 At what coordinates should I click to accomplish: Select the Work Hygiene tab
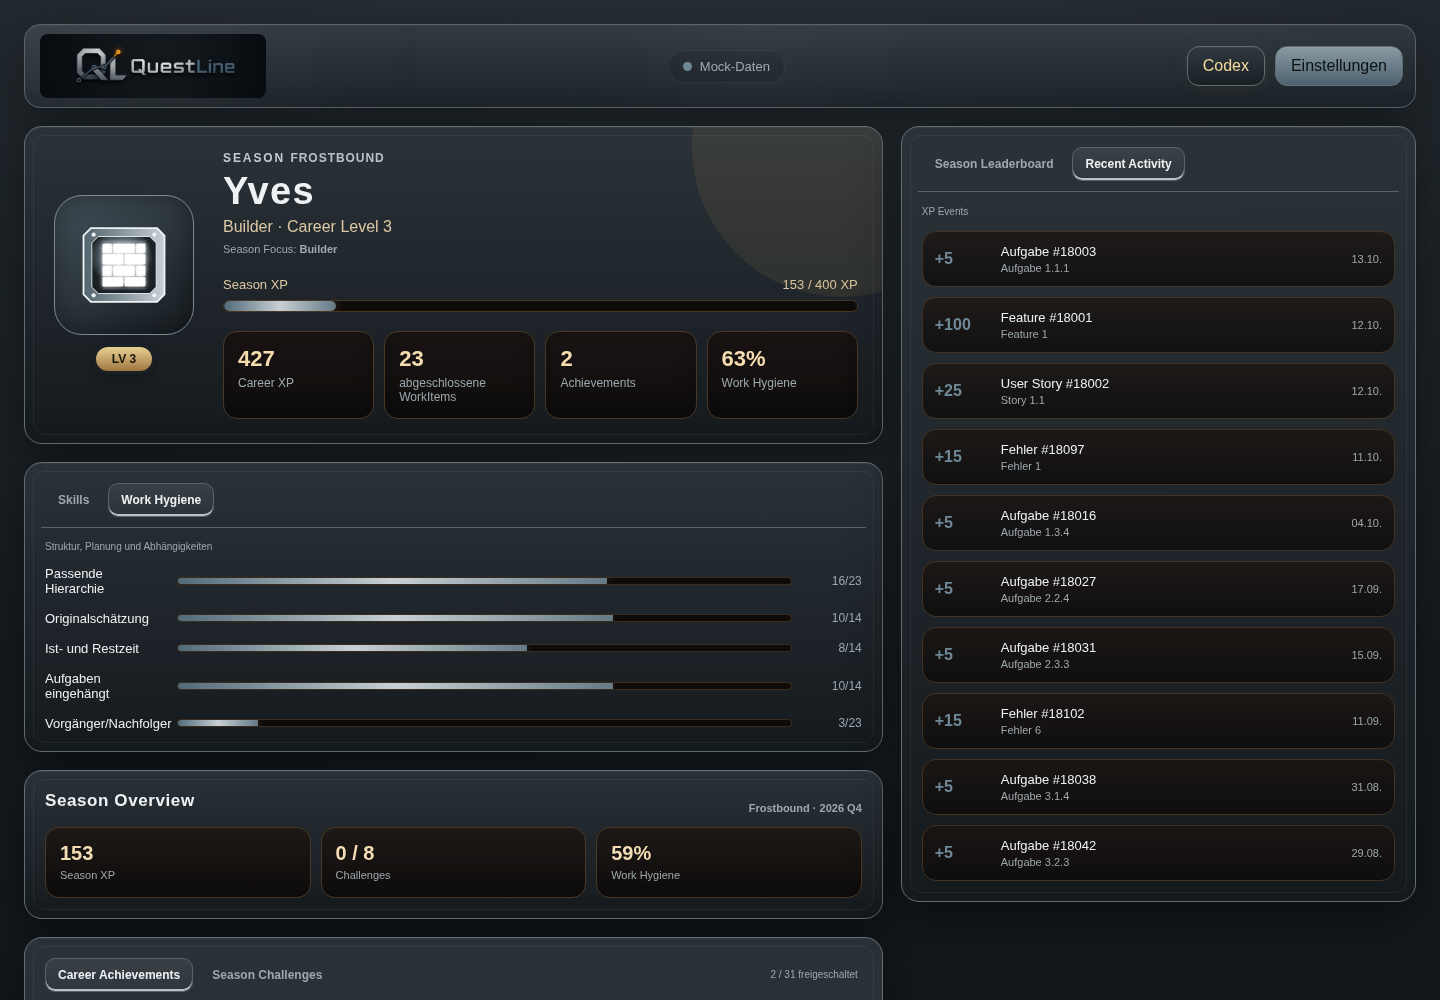[x=161, y=500]
